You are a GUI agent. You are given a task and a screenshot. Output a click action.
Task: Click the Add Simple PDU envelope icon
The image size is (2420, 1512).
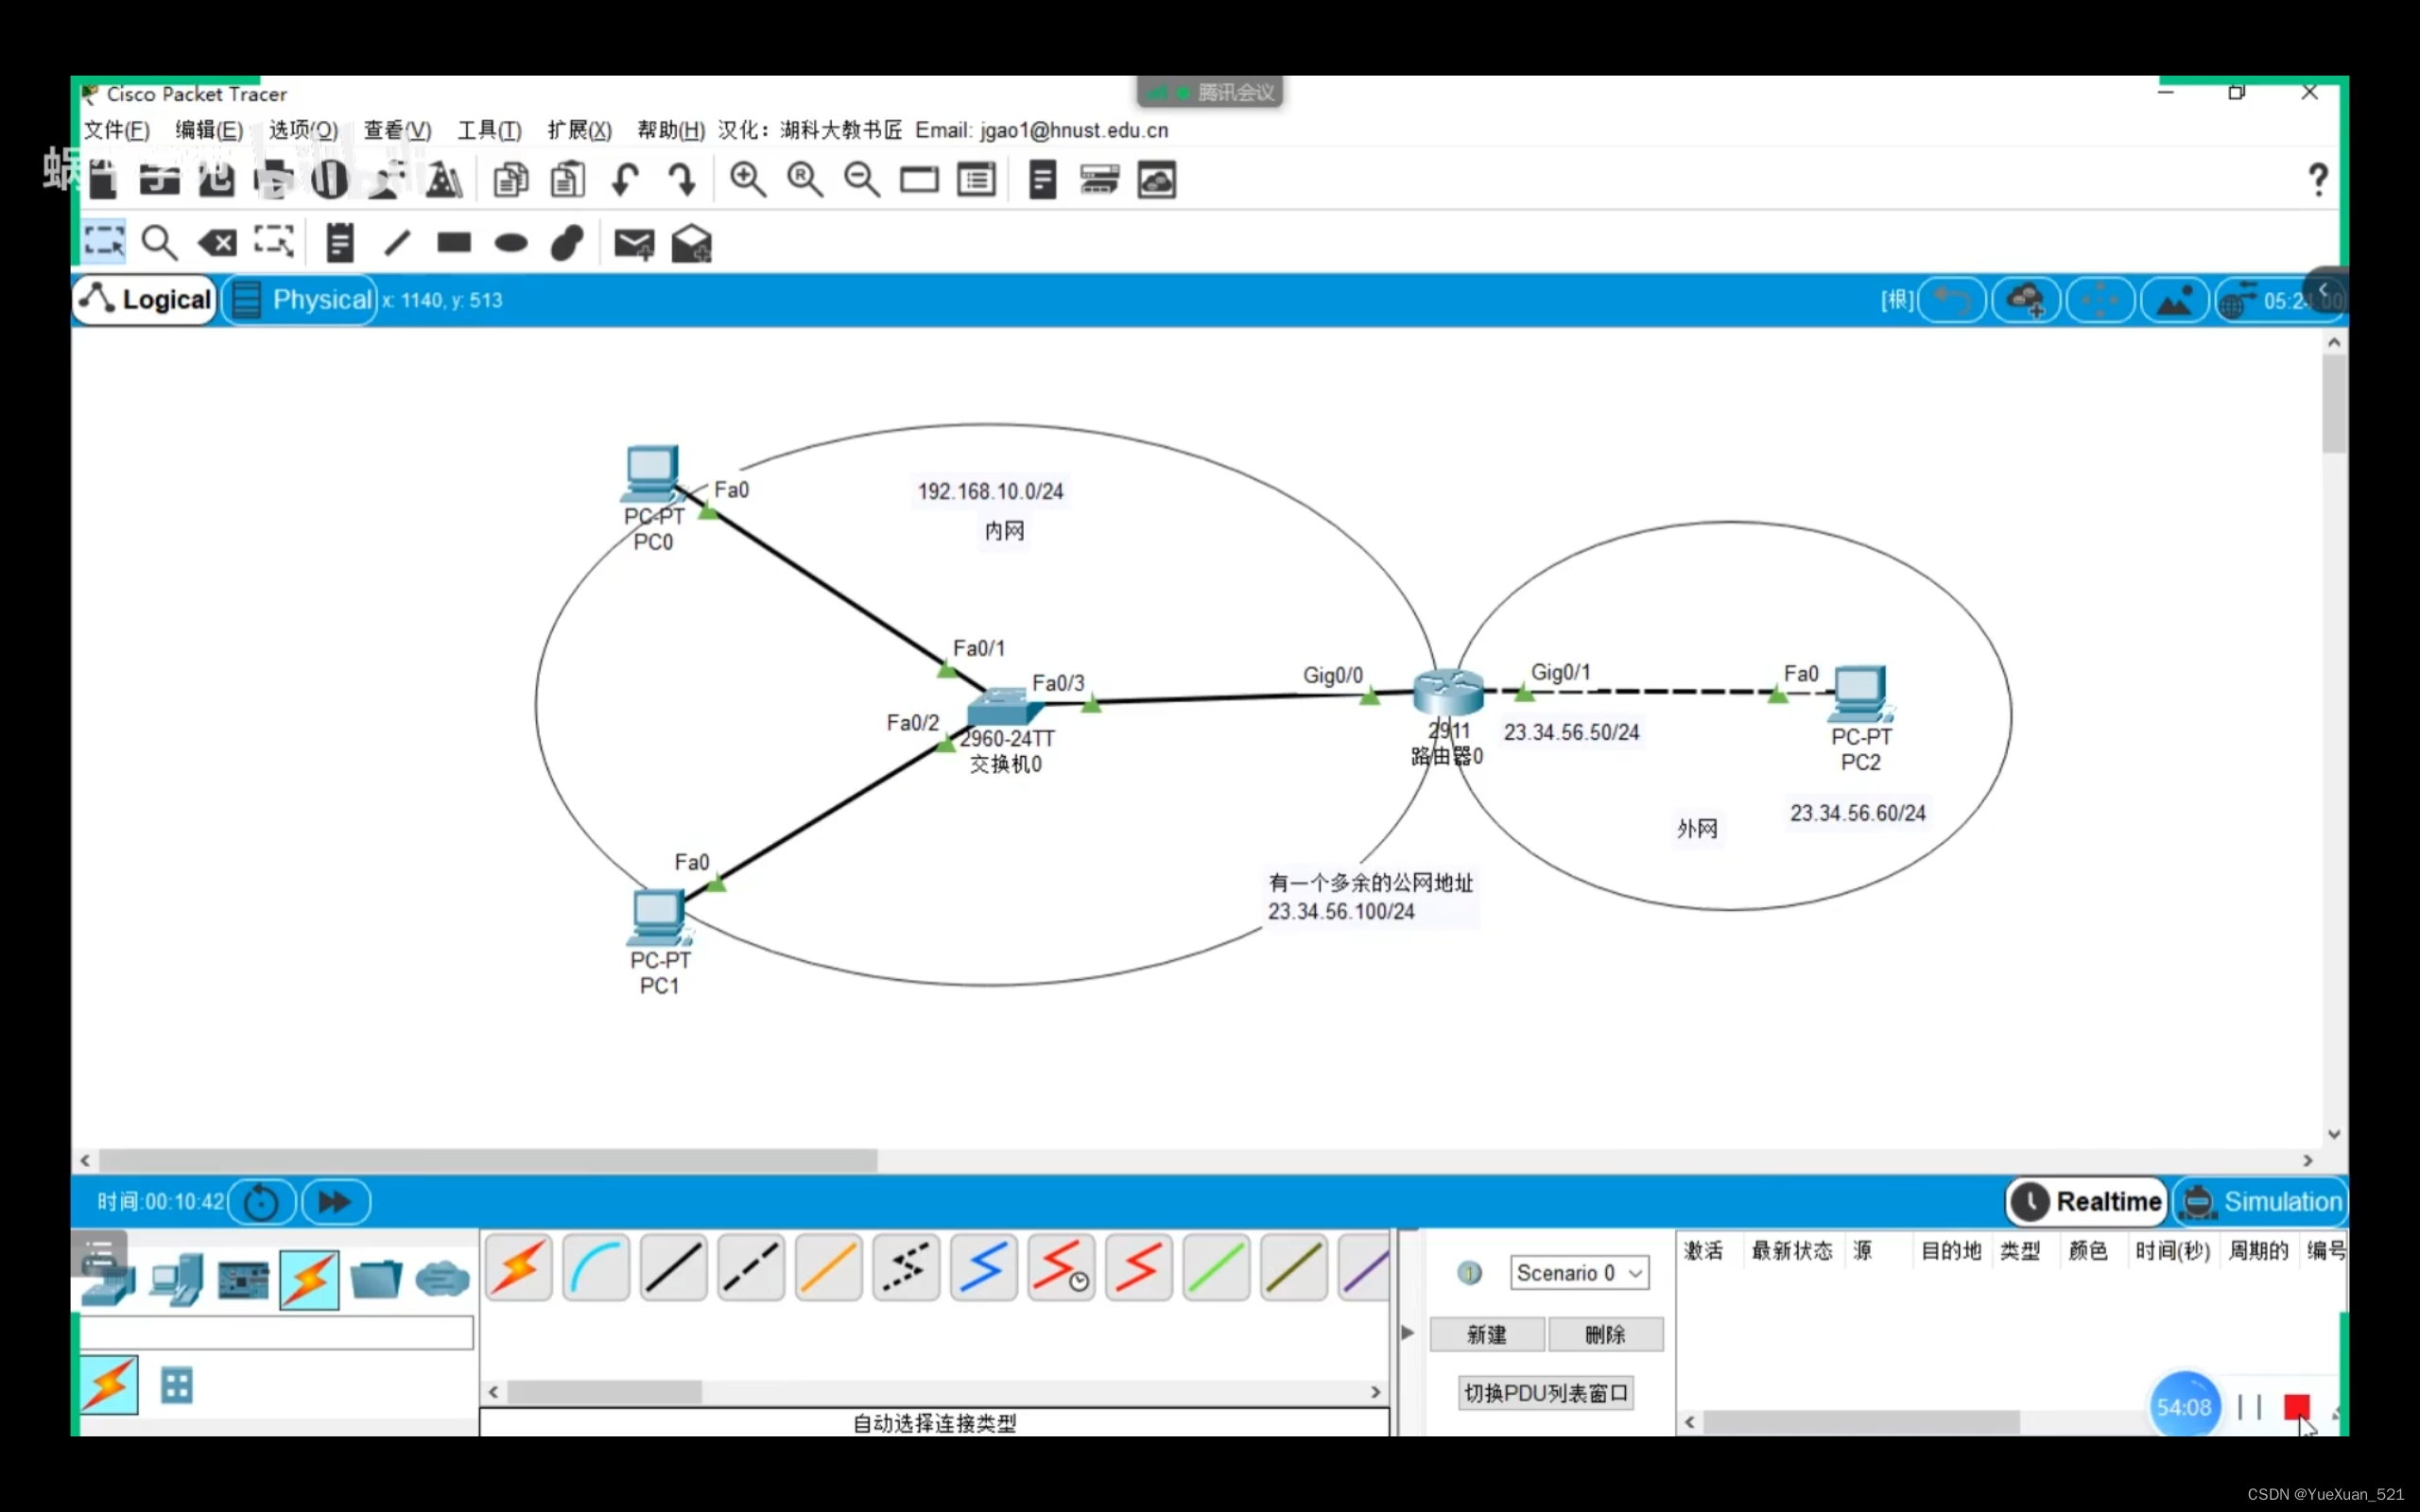pyautogui.click(x=633, y=243)
